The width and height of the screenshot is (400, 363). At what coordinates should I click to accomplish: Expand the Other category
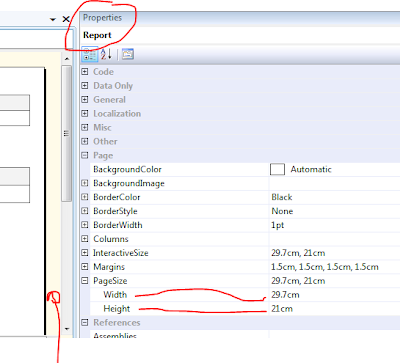tap(85, 141)
